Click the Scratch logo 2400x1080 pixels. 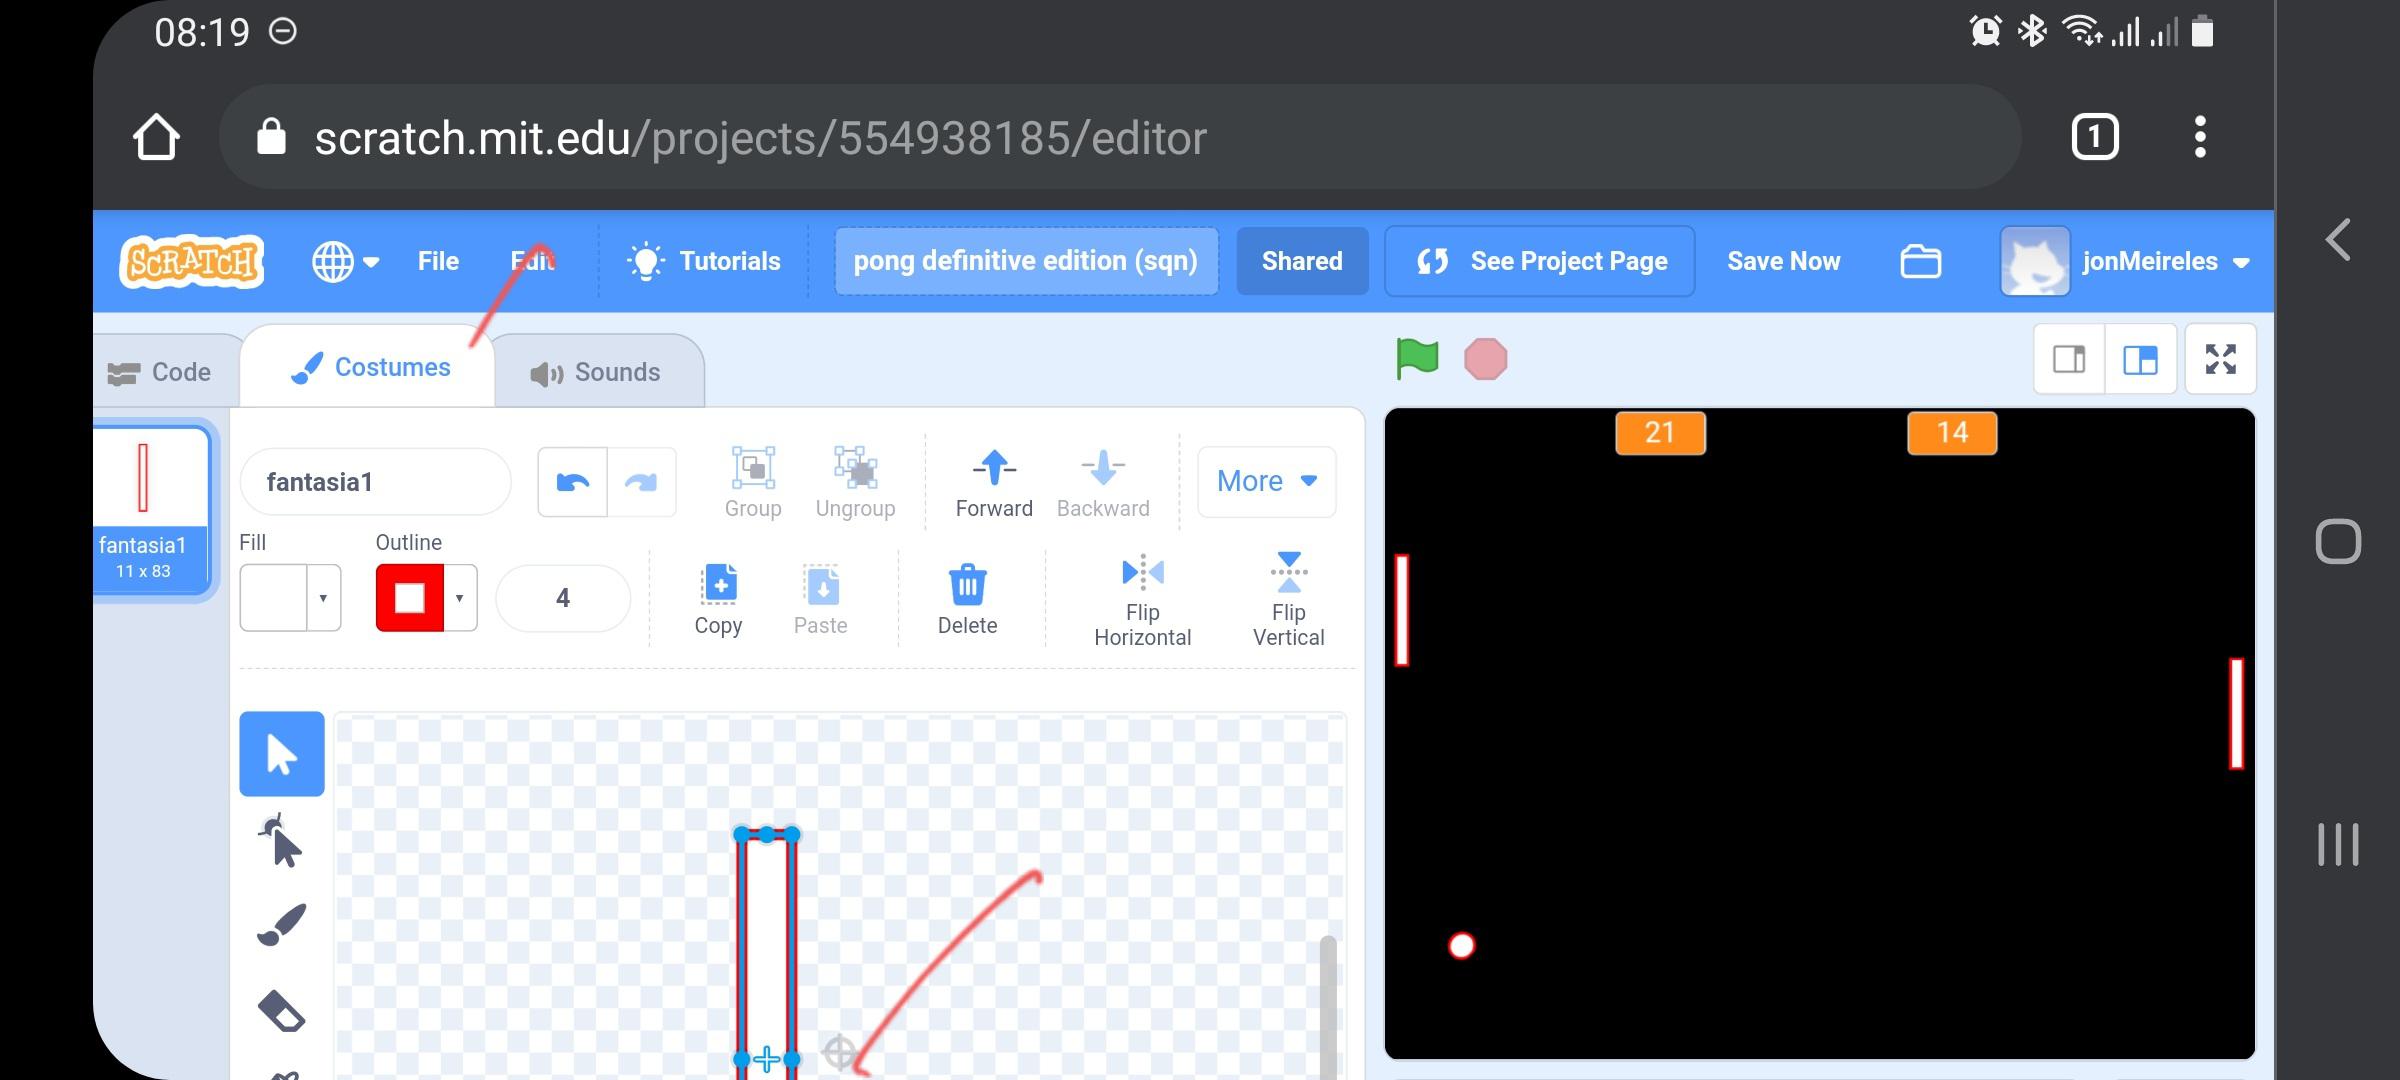point(191,261)
